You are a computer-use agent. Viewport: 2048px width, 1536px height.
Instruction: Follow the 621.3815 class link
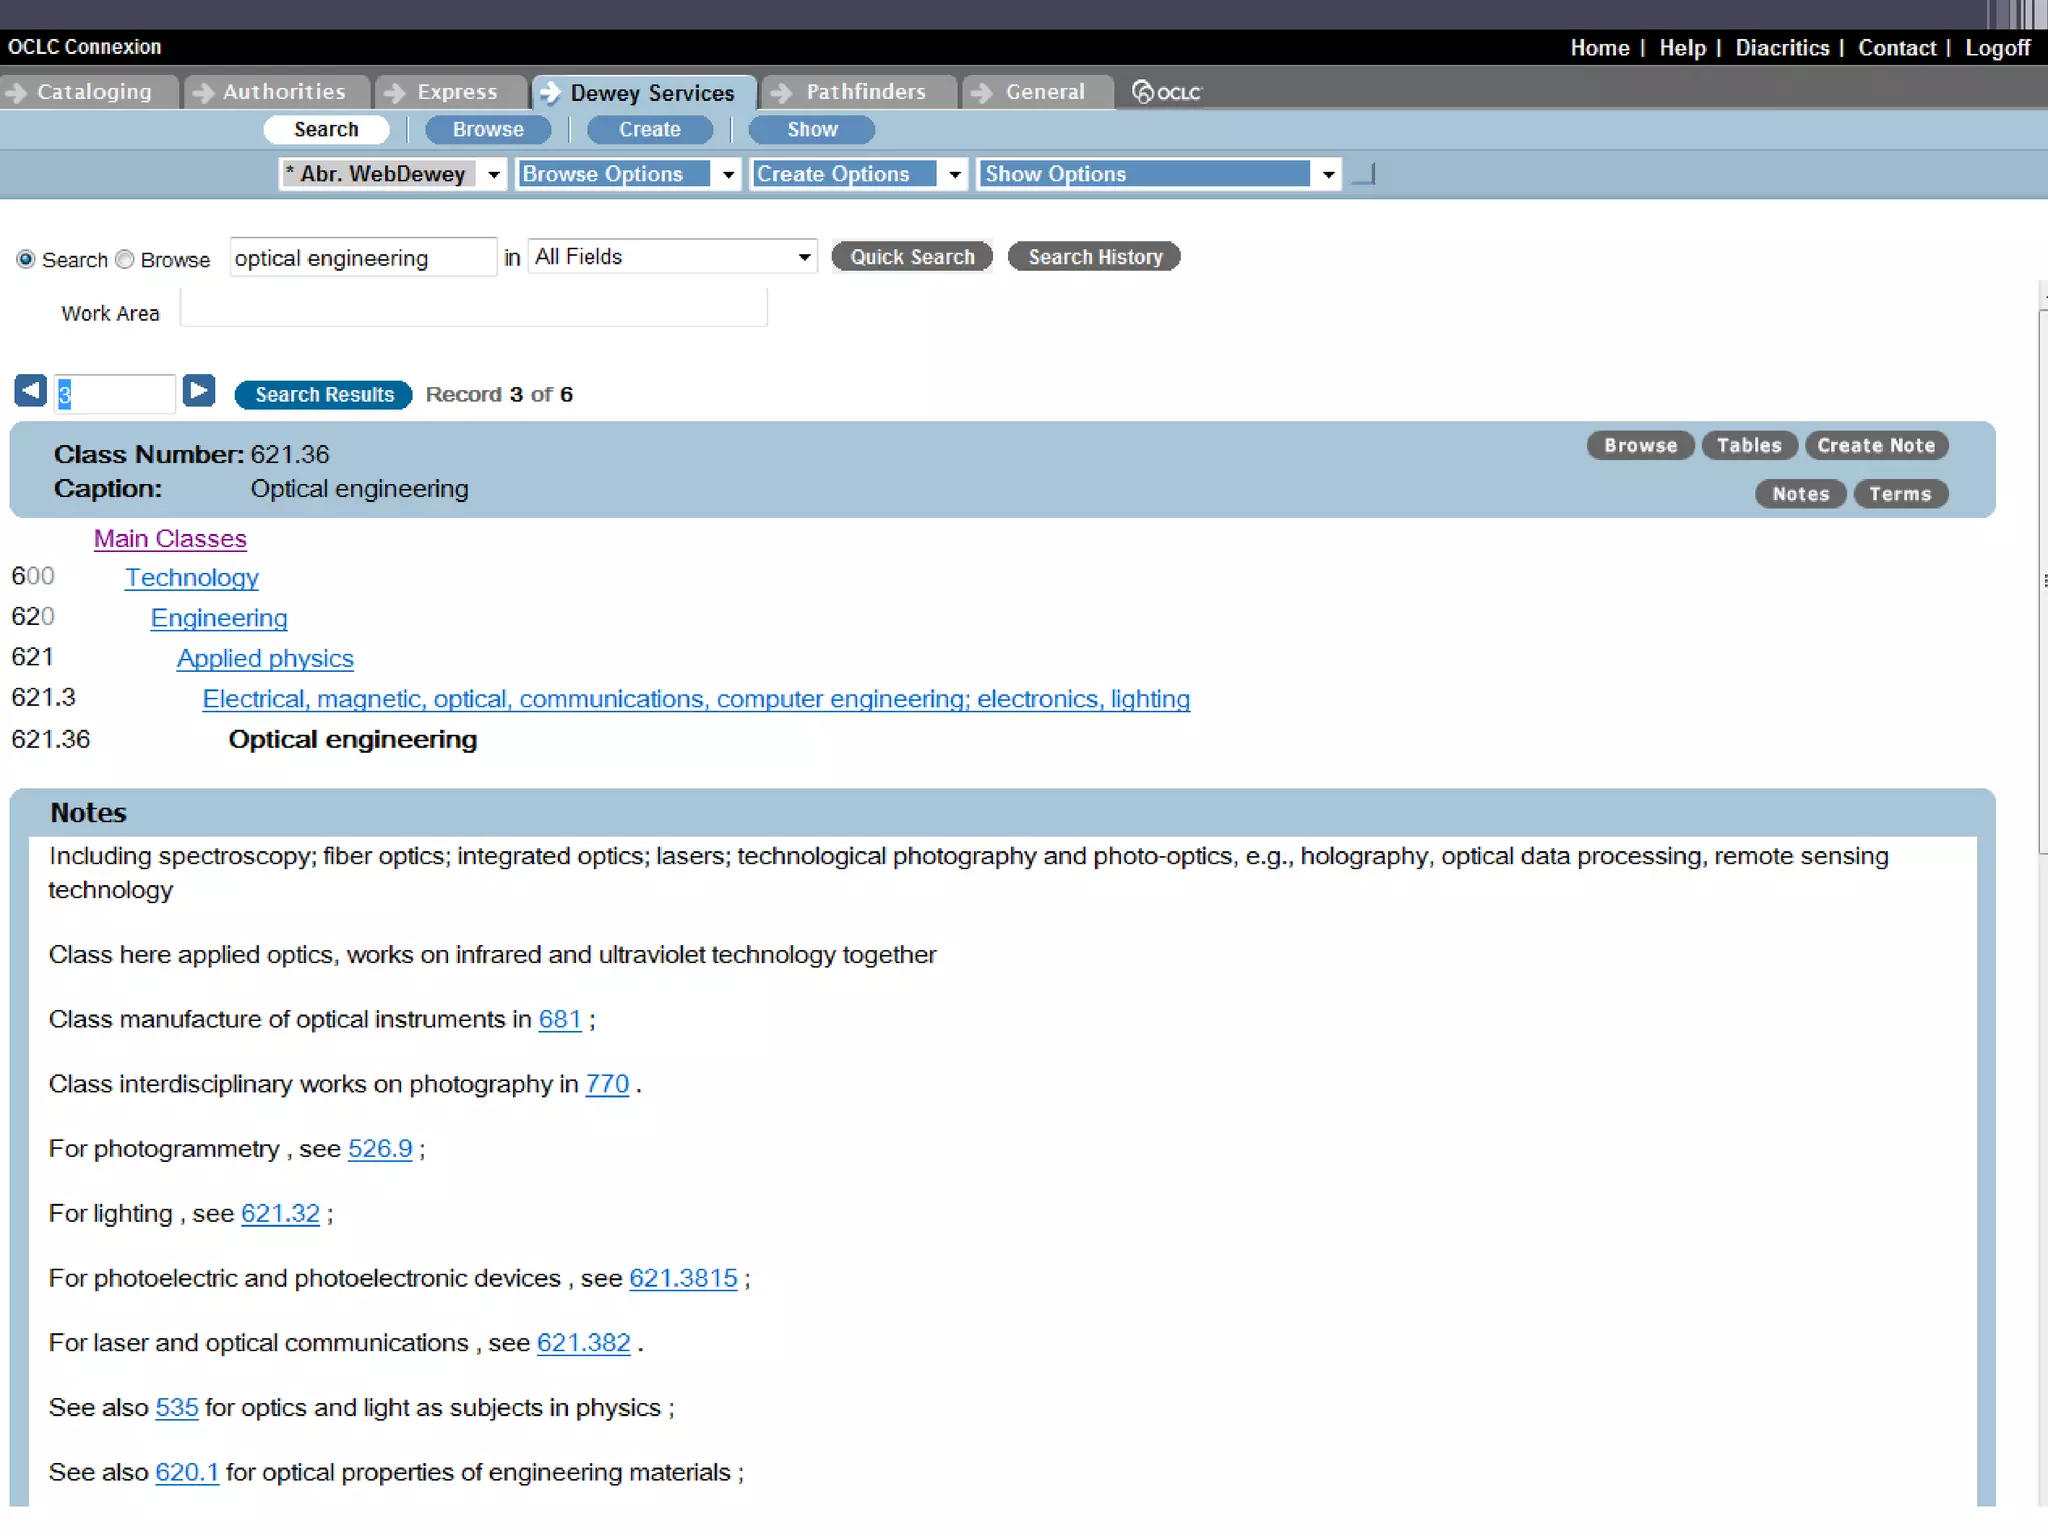pos(683,1278)
